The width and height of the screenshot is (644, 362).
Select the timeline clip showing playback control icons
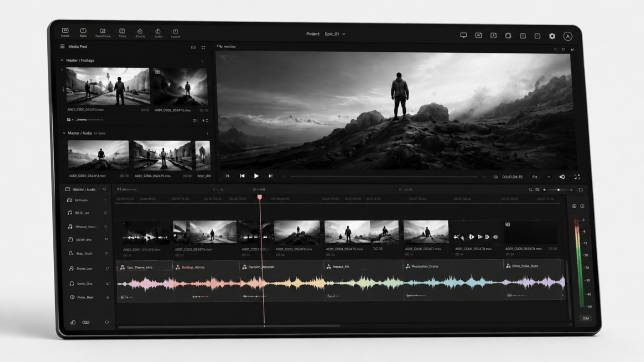[x=476, y=236]
